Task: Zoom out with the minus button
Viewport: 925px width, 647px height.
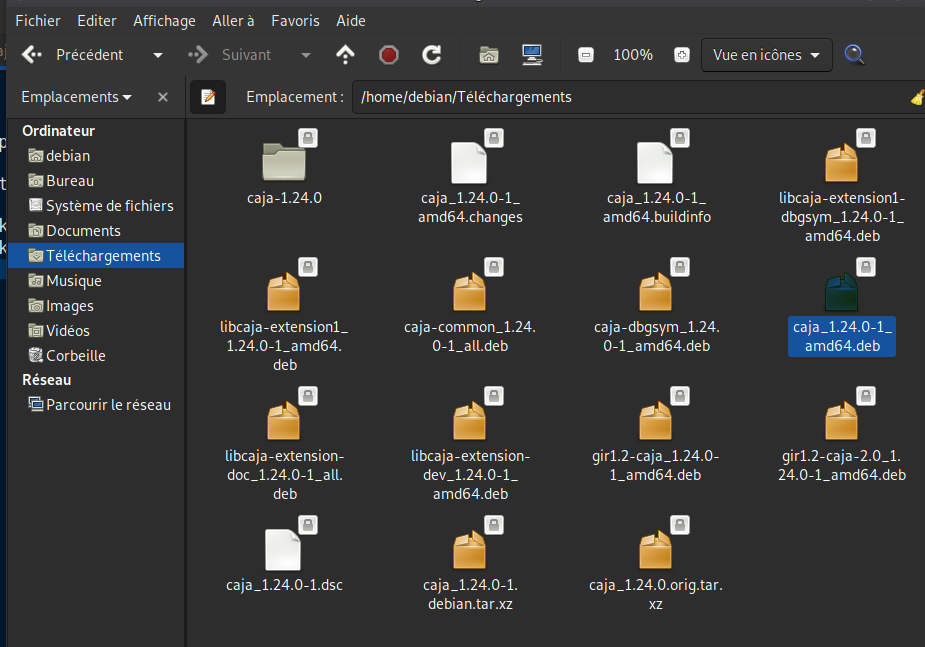Action: [586, 55]
